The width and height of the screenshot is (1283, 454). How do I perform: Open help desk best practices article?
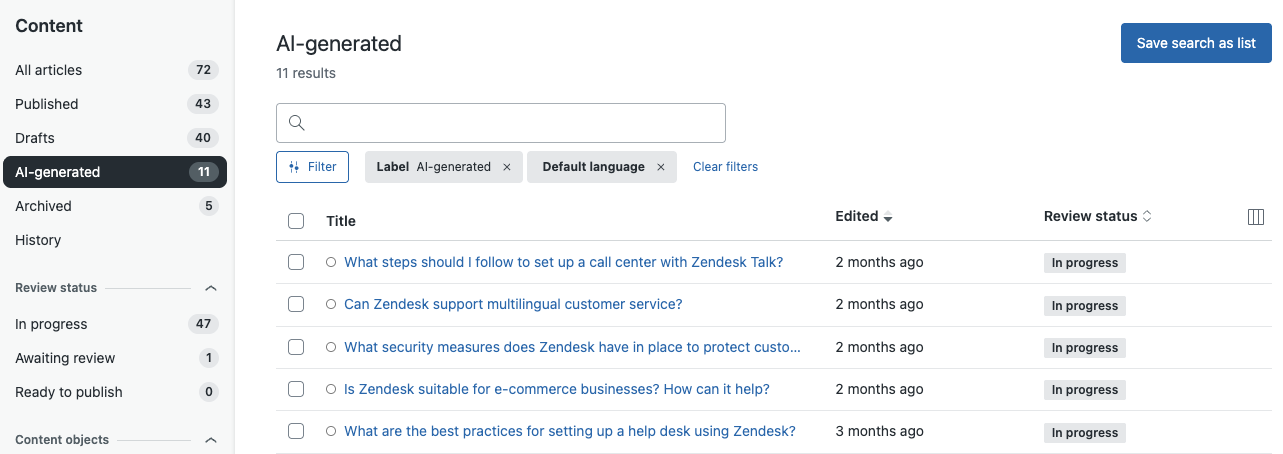coord(569,431)
